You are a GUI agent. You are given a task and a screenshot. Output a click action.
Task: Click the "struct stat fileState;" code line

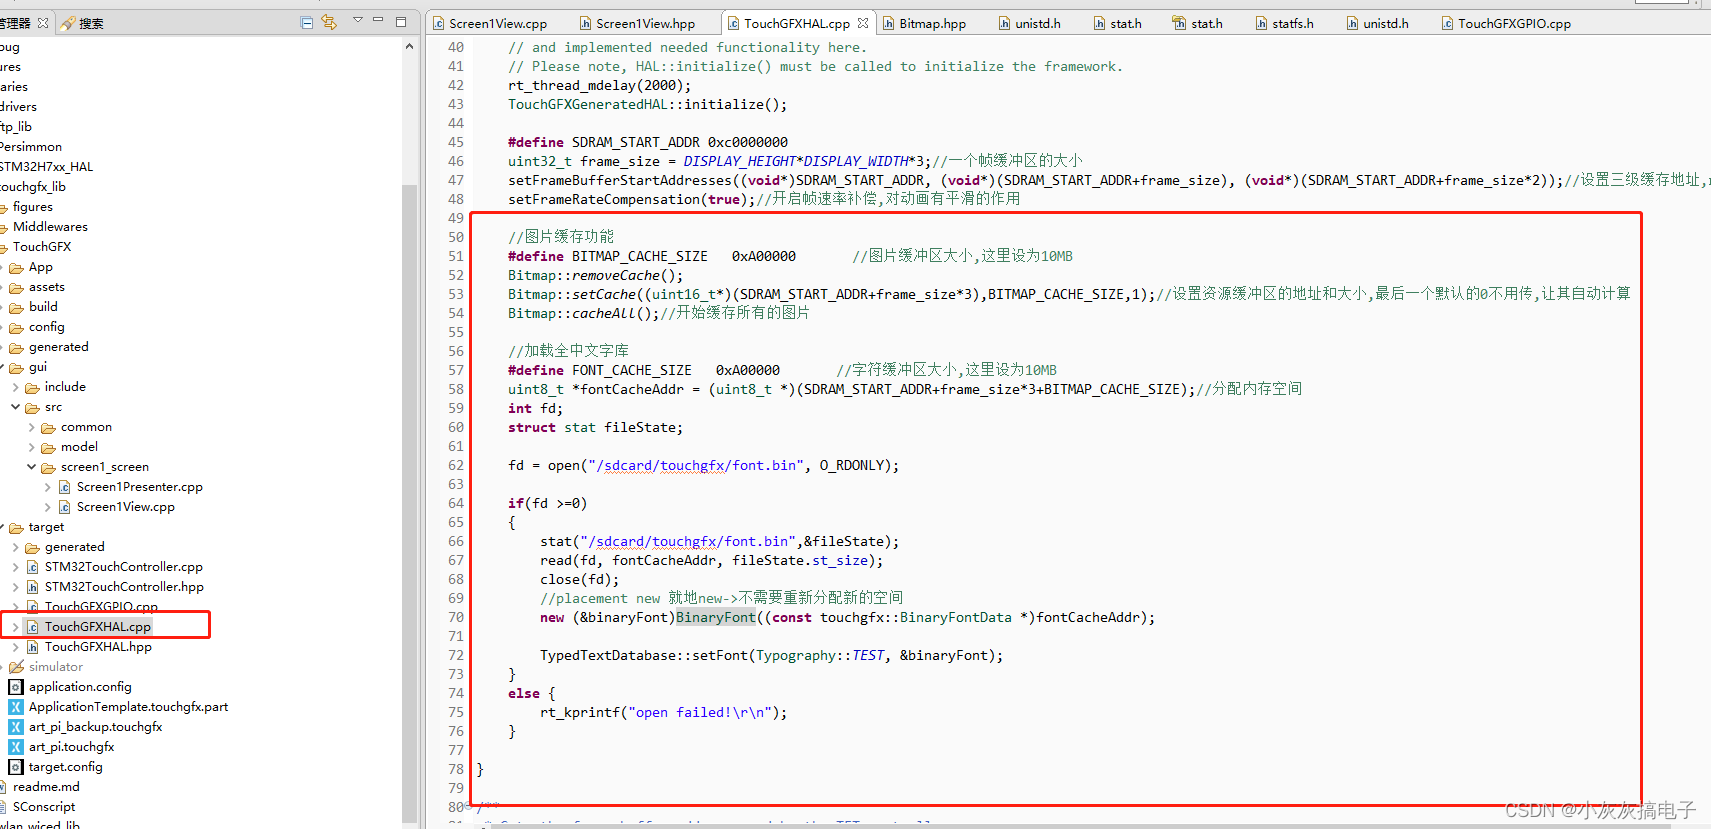pyautogui.click(x=595, y=427)
